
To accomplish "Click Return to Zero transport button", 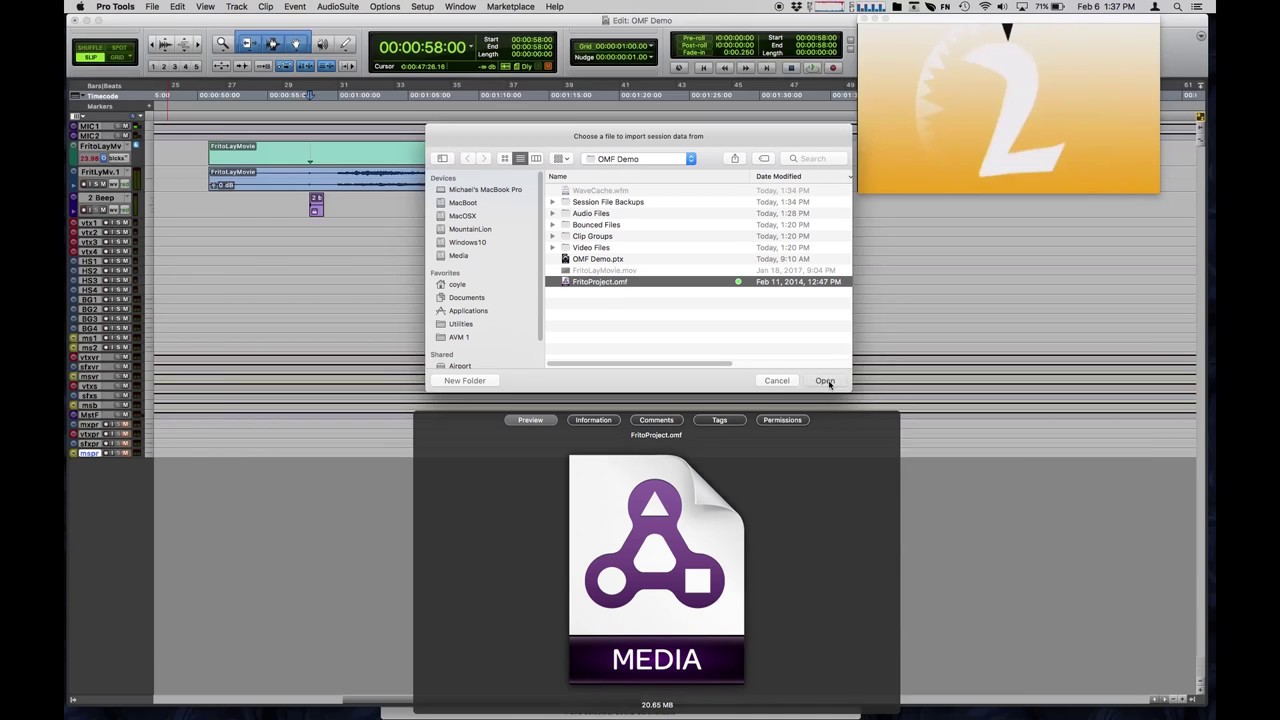I will click(703, 68).
